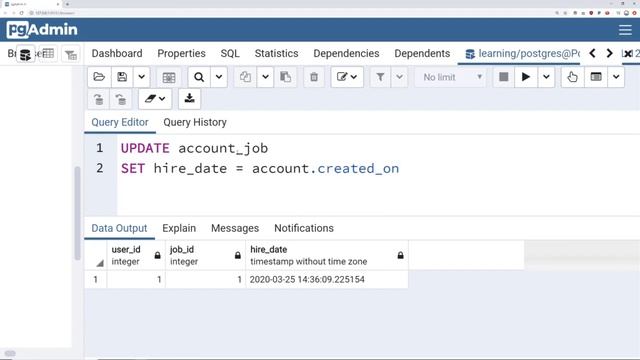Click the Delete trash icon

tap(314, 77)
